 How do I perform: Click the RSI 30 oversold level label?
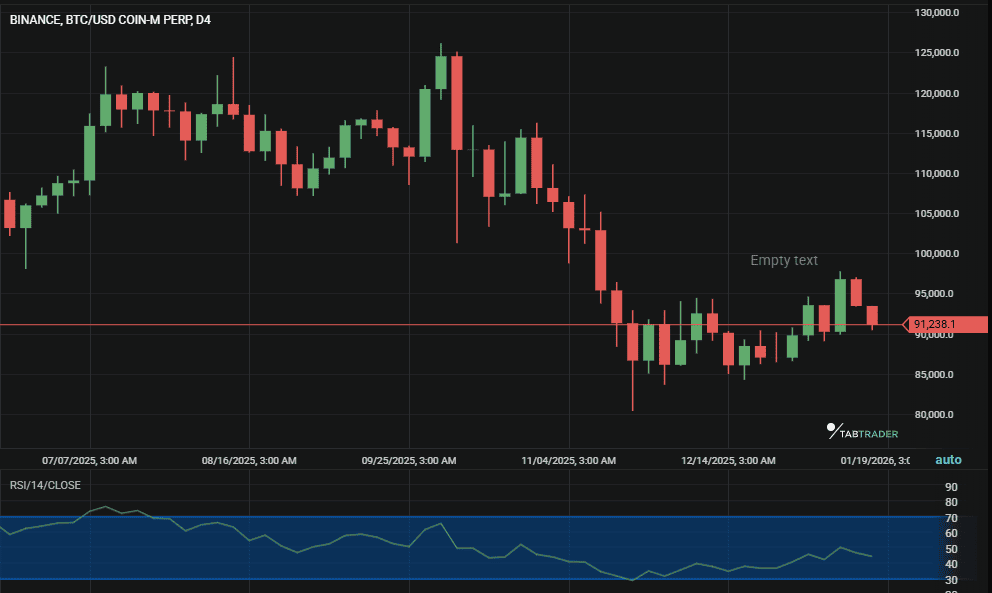point(951,580)
